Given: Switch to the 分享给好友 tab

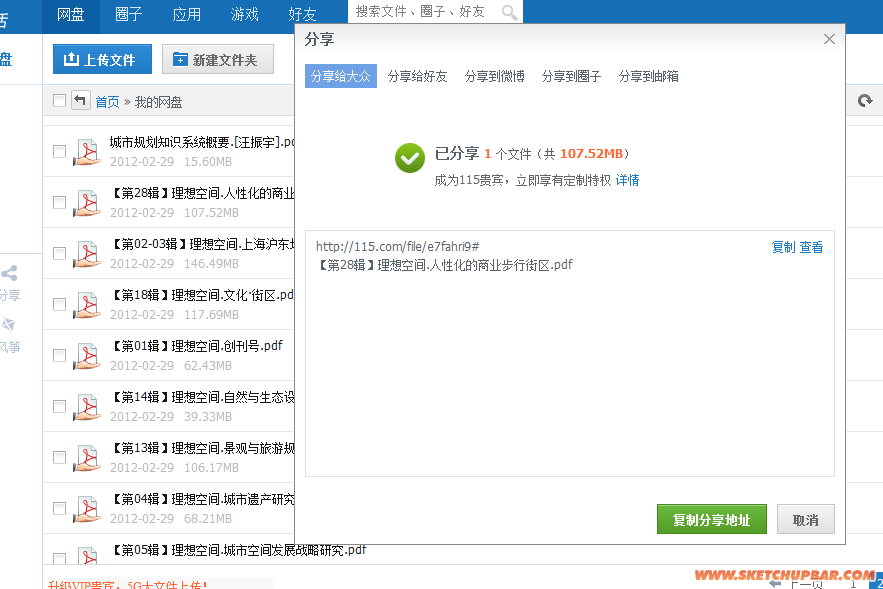Looking at the screenshot, I should click(417, 76).
